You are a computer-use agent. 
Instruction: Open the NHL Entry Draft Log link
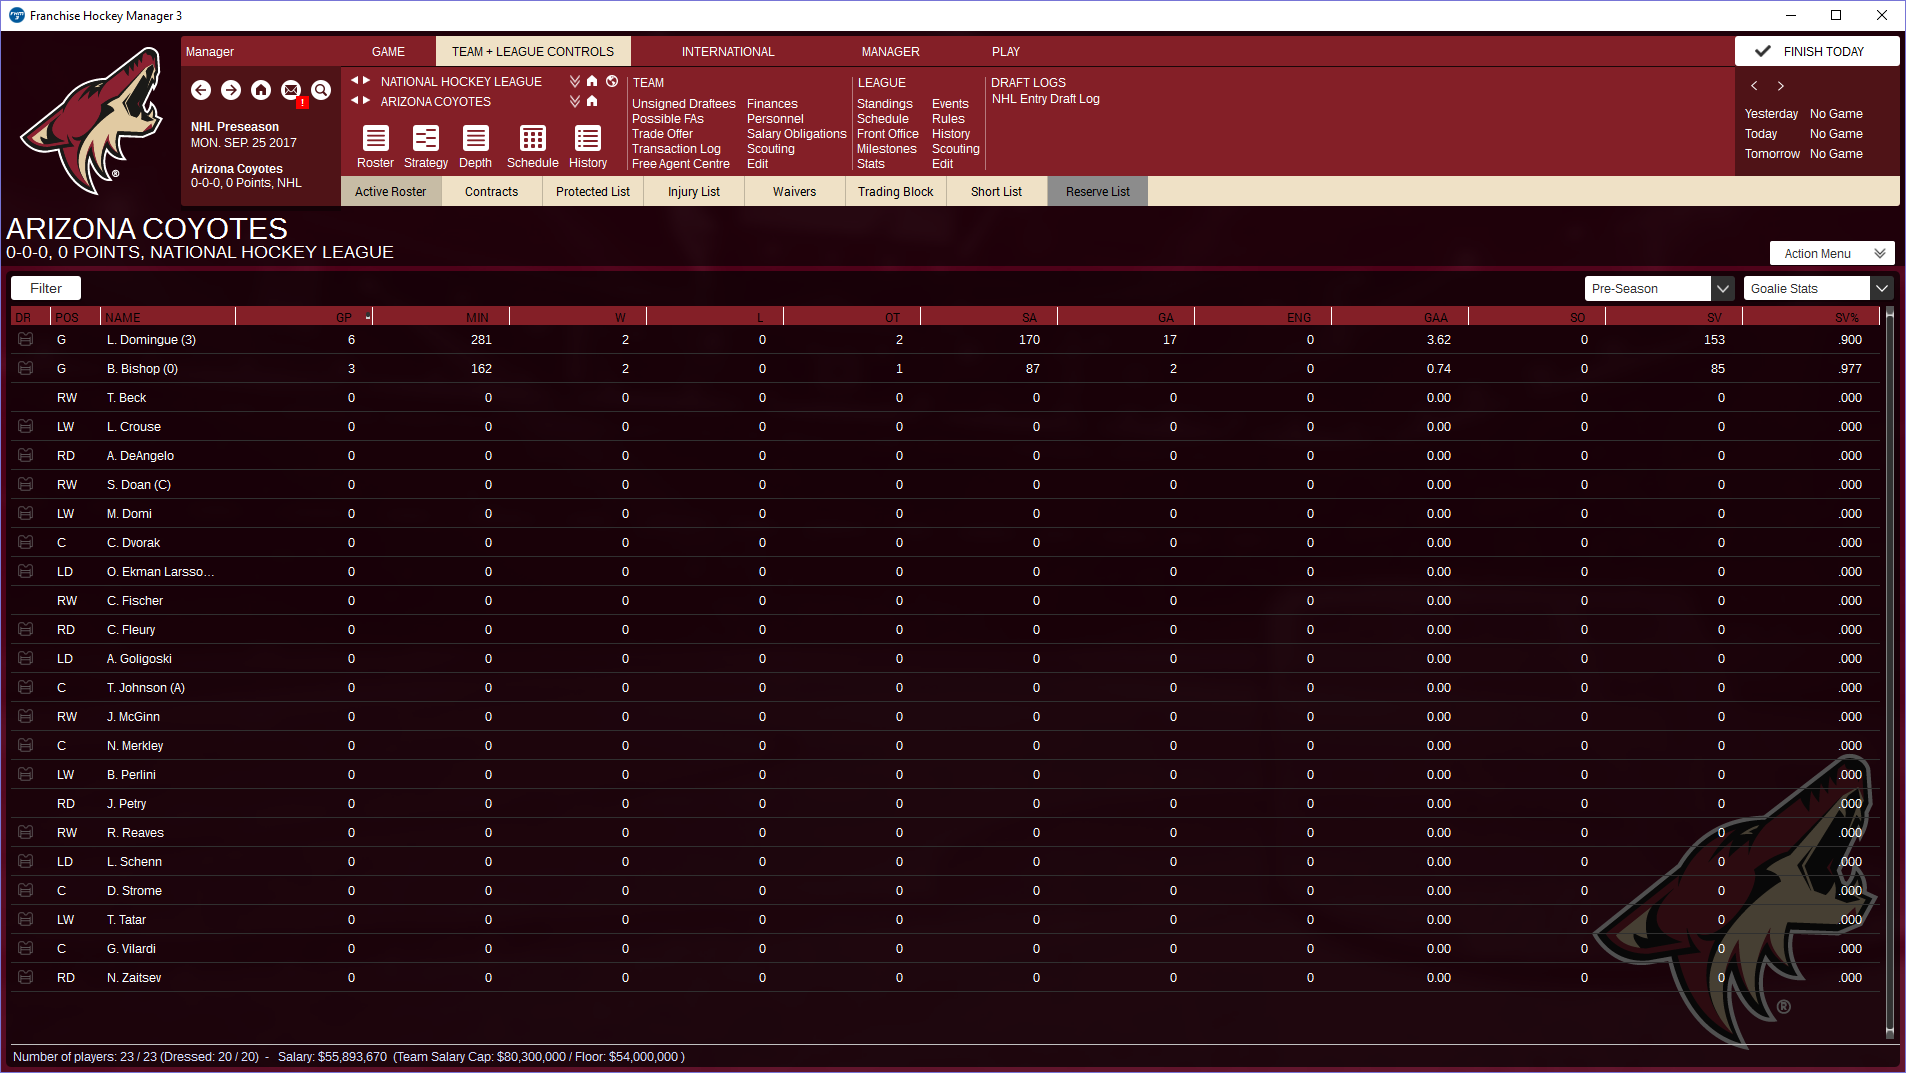pos(1046,99)
